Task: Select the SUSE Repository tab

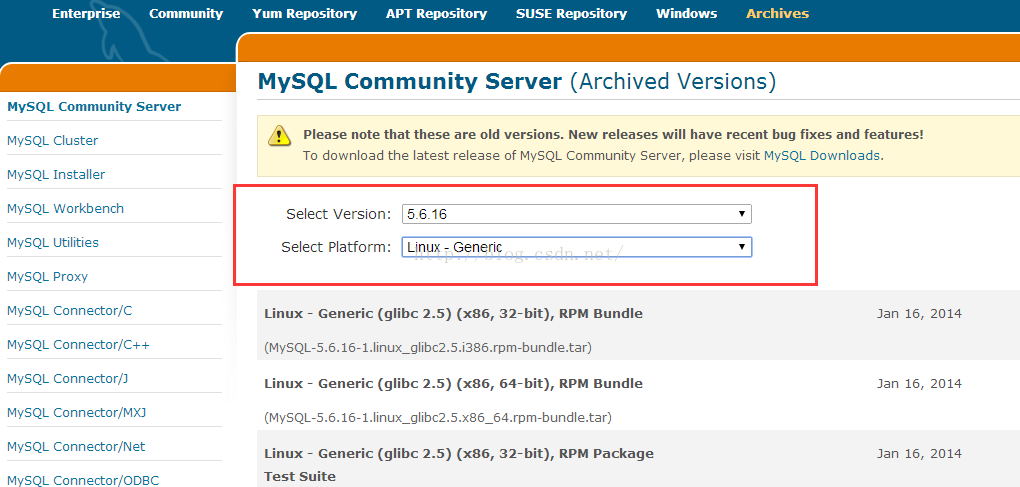Action: [x=571, y=14]
